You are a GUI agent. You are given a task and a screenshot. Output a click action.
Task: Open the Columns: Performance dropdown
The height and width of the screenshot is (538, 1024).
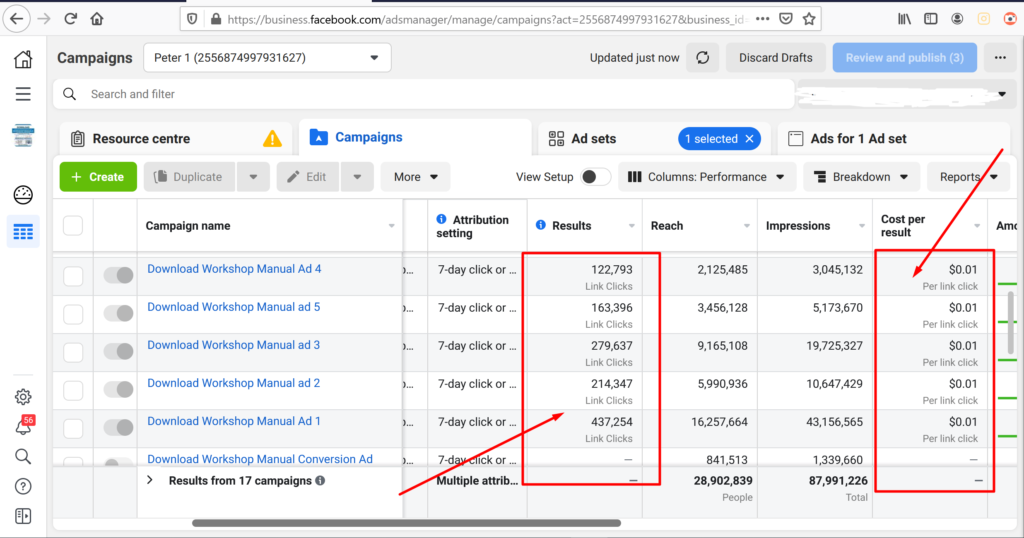(707, 177)
